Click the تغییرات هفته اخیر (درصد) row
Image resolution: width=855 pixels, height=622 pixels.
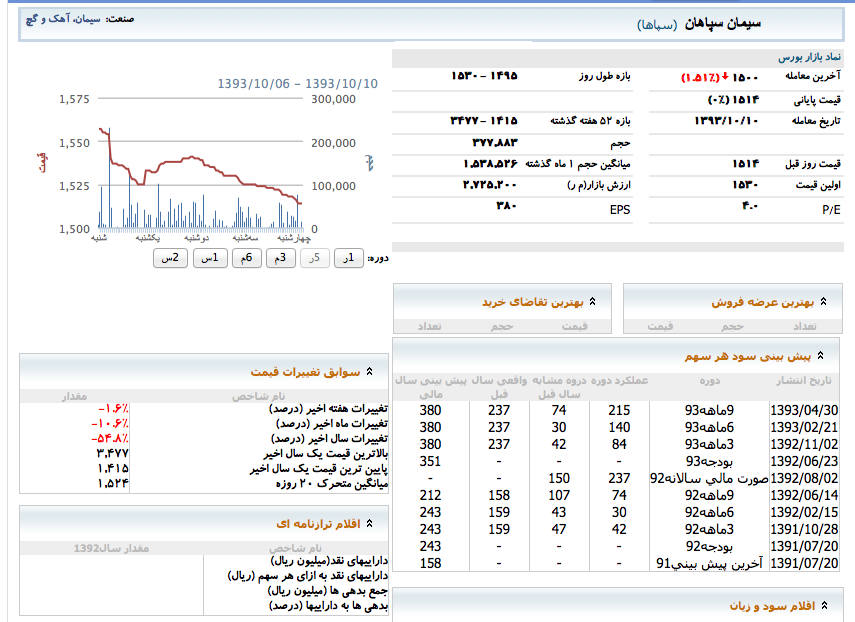tap(204, 409)
